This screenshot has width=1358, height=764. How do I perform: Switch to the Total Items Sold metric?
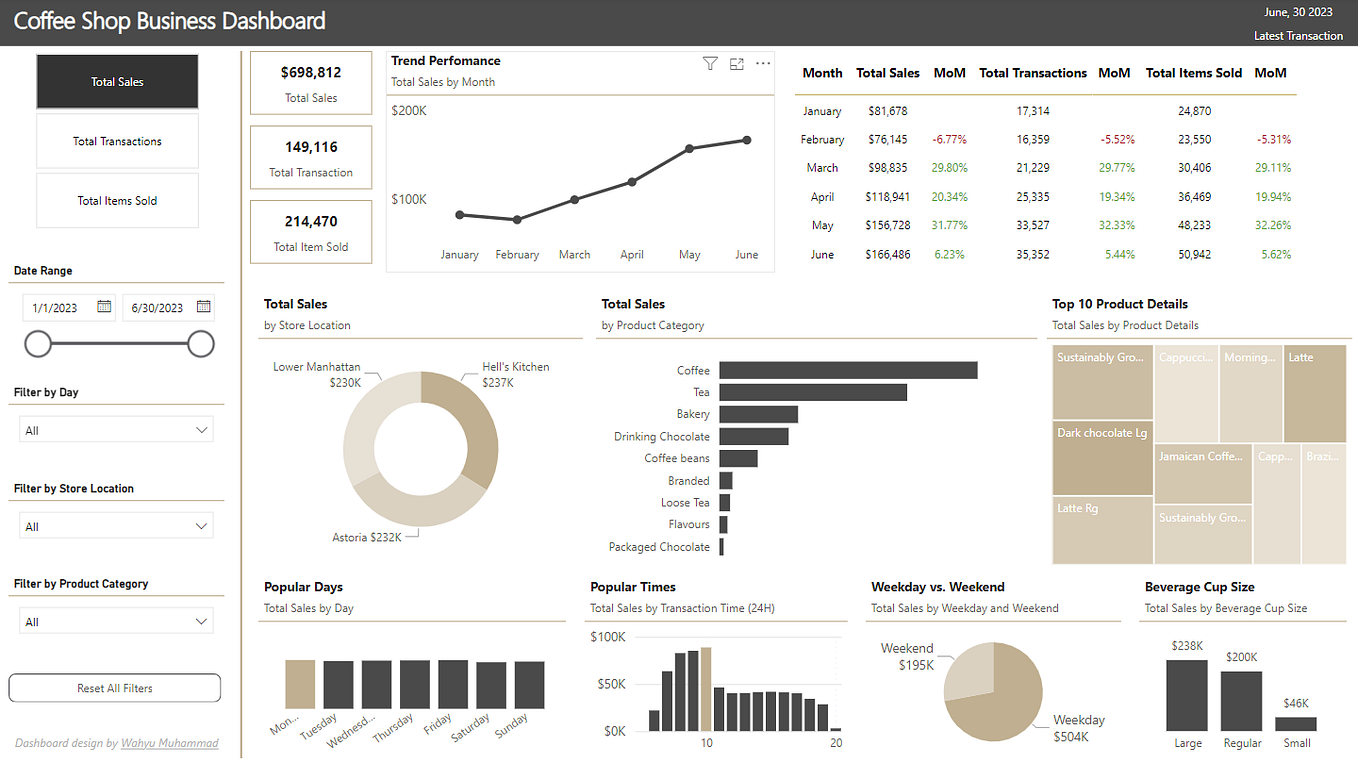117,200
